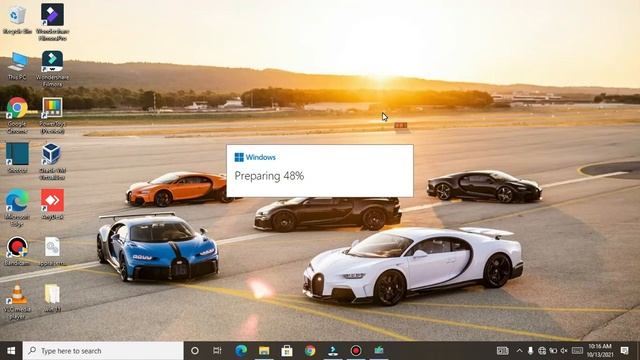Open the Action Center notifications
The height and width of the screenshot is (360, 640).
[624, 351]
